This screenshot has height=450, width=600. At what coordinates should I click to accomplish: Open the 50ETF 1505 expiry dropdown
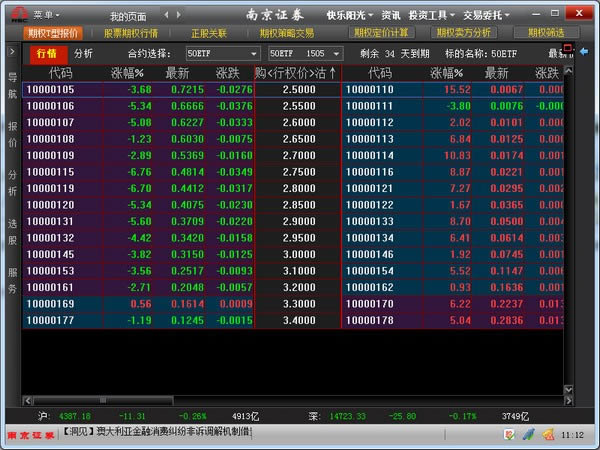tap(301, 53)
